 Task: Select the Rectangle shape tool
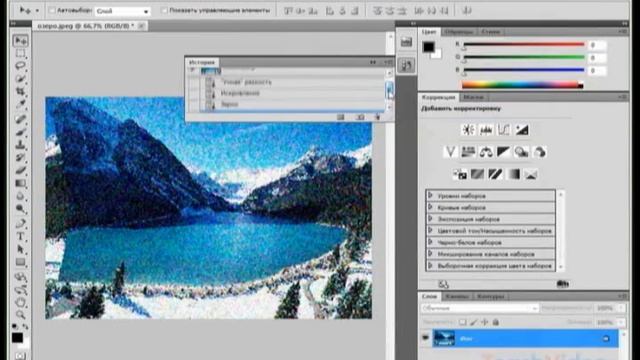20,262
